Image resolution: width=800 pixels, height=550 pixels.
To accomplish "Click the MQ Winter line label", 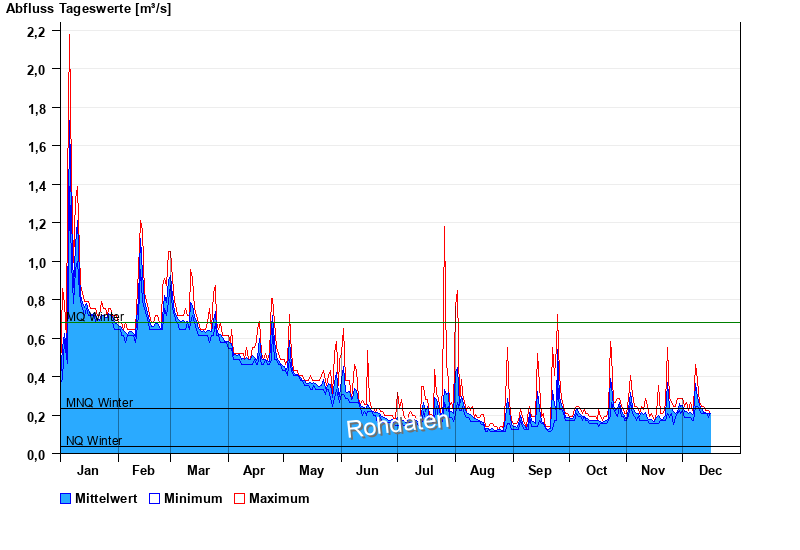I will click(95, 317).
